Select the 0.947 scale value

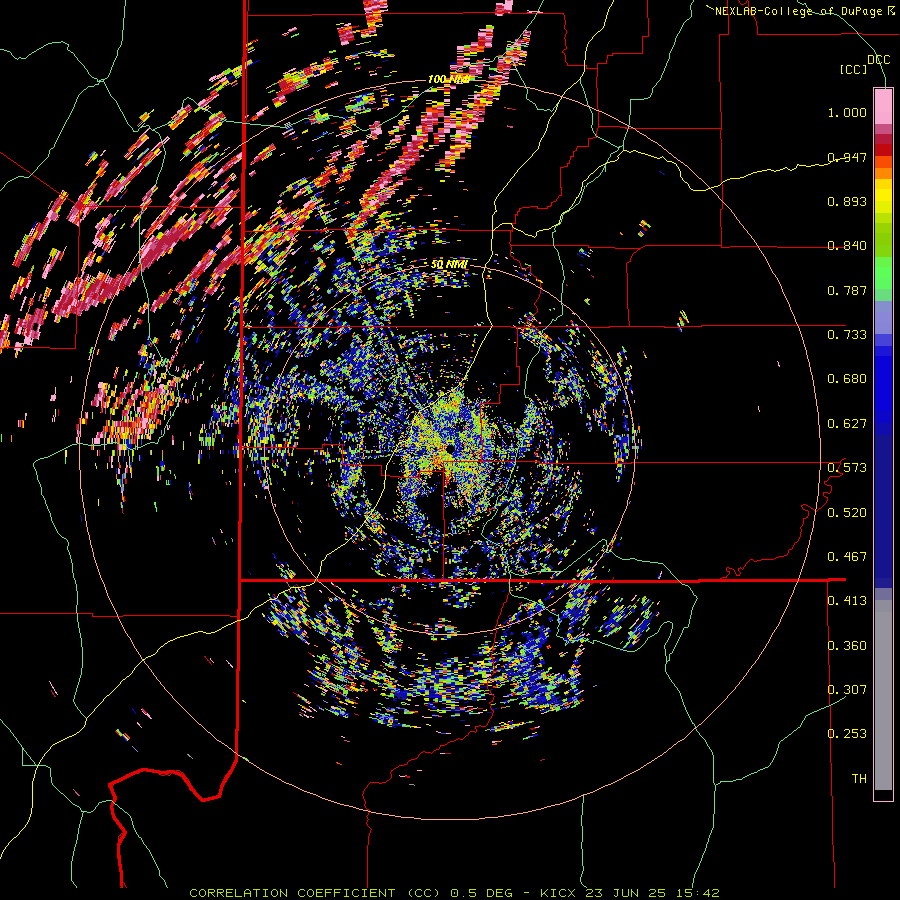click(x=847, y=157)
